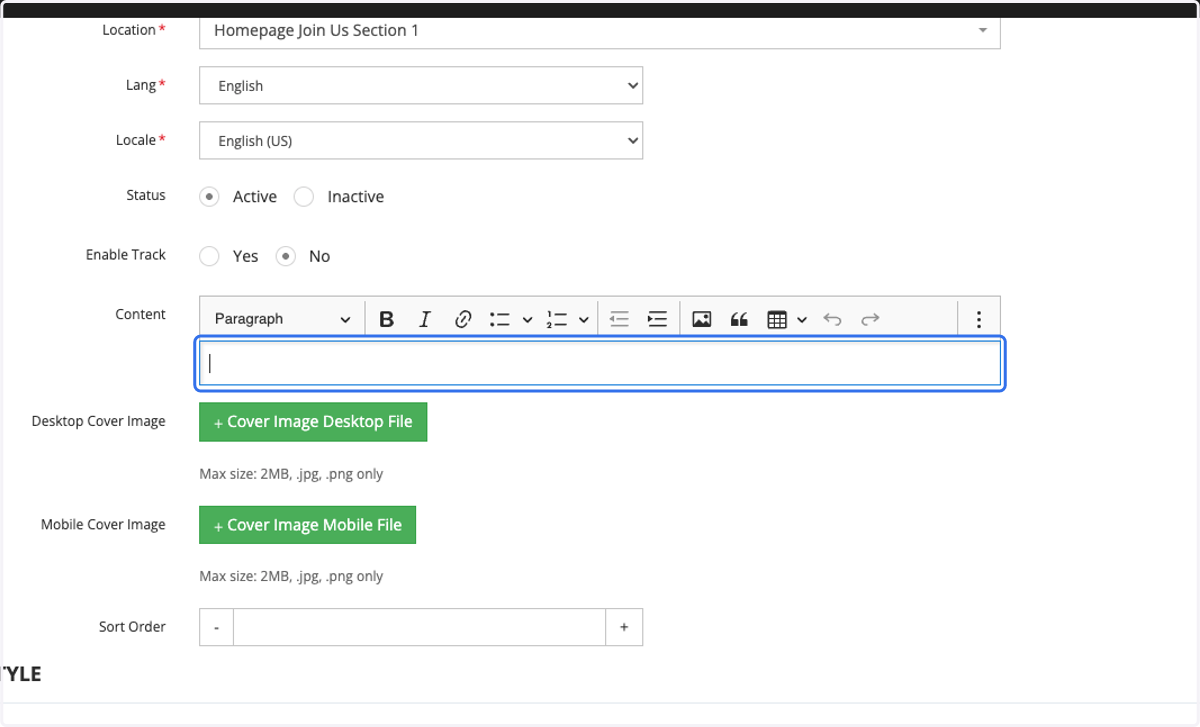The image size is (1200, 727).
Task: Open table options dropdown arrow
Action: pyautogui.click(x=802, y=319)
